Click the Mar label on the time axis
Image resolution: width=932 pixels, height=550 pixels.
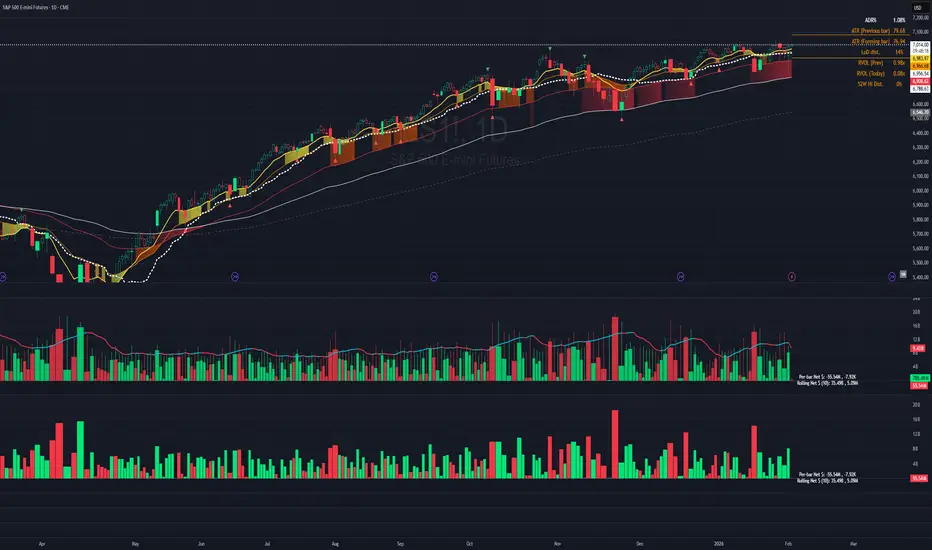[x=854, y=543]
